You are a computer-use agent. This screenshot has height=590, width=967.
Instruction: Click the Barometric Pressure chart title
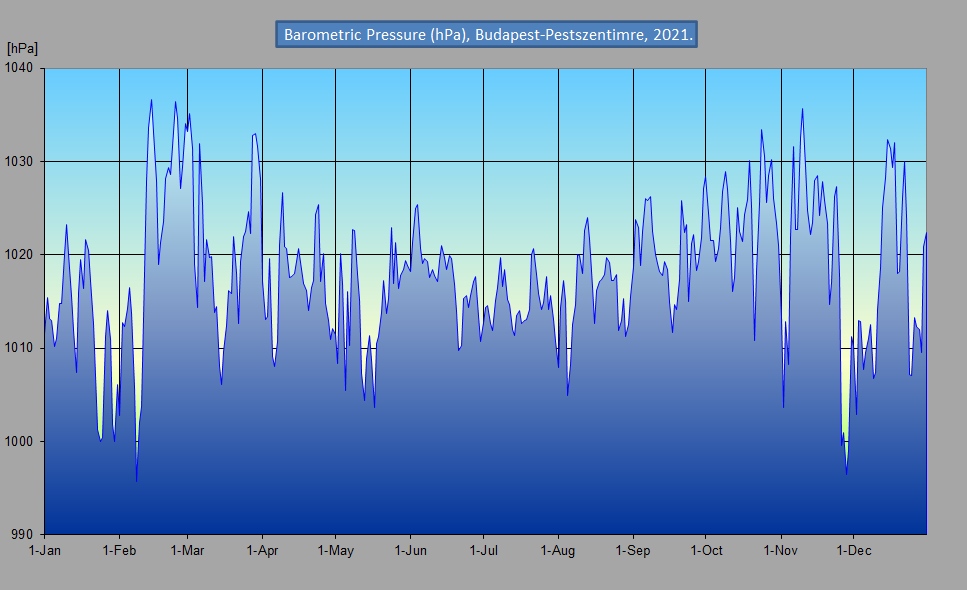(x=486, y=34)
